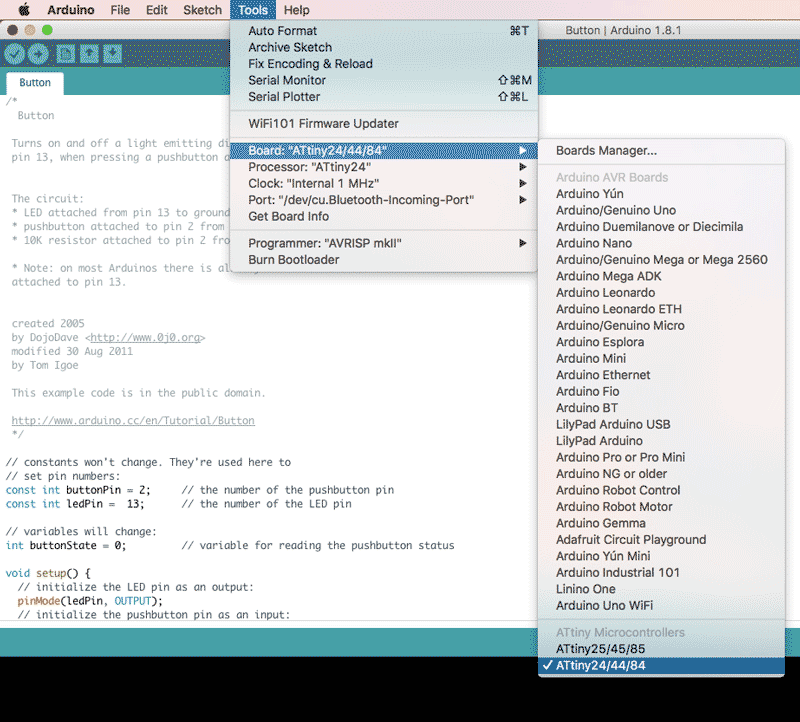800x722 pixels.
Task: Open the Serial Monitor
Action: click(x=384, y=80)
